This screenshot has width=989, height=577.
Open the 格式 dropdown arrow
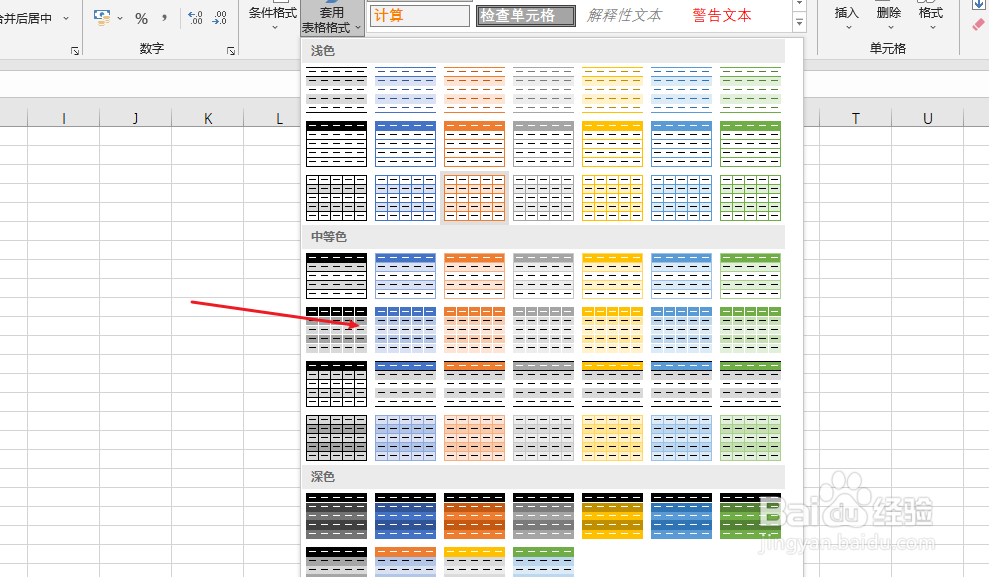930,27
